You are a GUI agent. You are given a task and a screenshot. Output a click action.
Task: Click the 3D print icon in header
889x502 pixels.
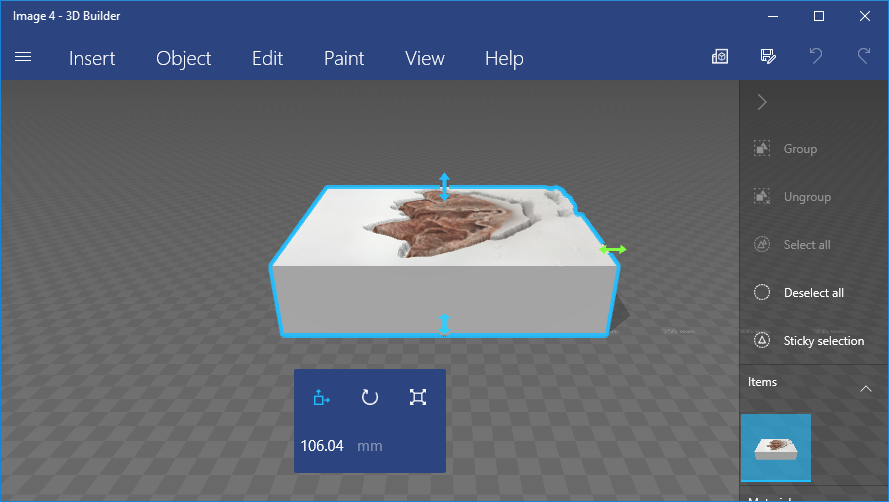(720, 57)
